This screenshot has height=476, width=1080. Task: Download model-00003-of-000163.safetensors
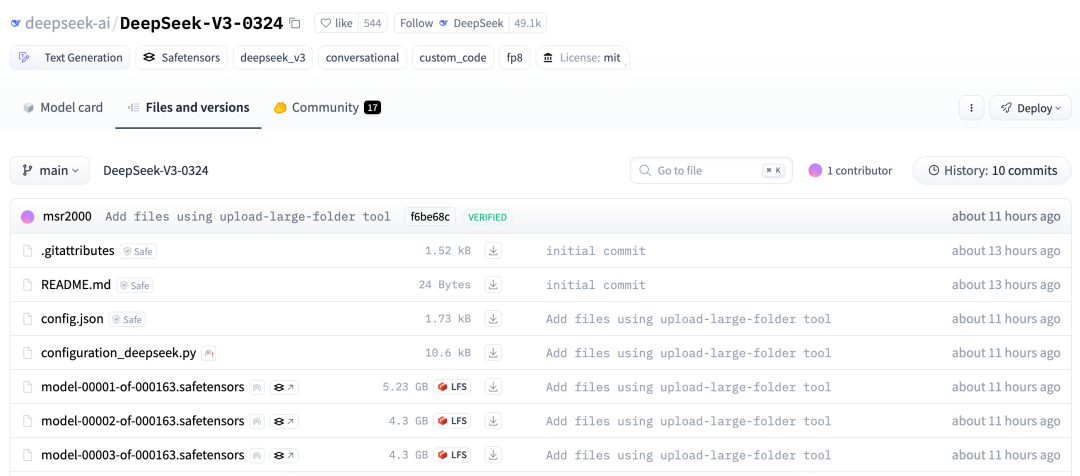[x=493, y=455]
